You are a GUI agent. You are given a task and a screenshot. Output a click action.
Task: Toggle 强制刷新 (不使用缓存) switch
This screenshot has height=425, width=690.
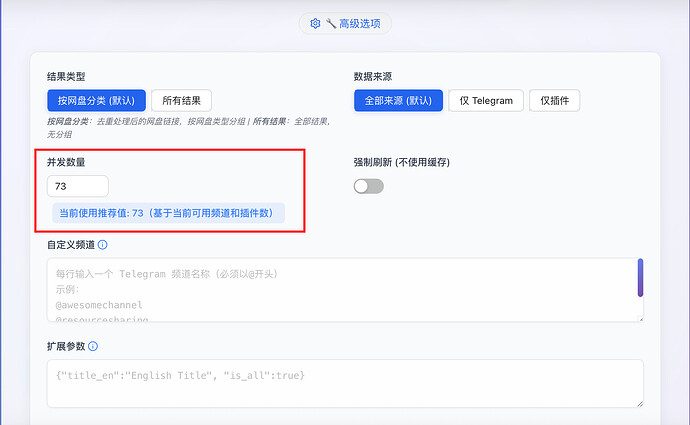[369, 186]
